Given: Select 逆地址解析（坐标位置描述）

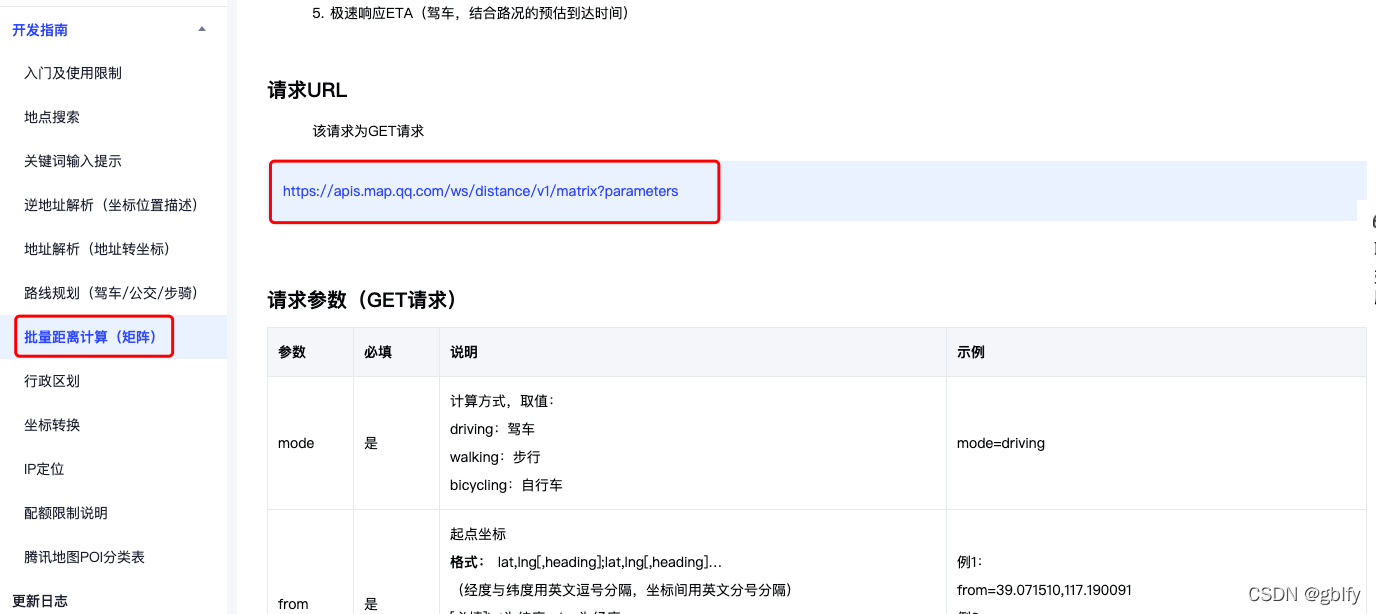Looking at the screenshot, I should point(115,205).
